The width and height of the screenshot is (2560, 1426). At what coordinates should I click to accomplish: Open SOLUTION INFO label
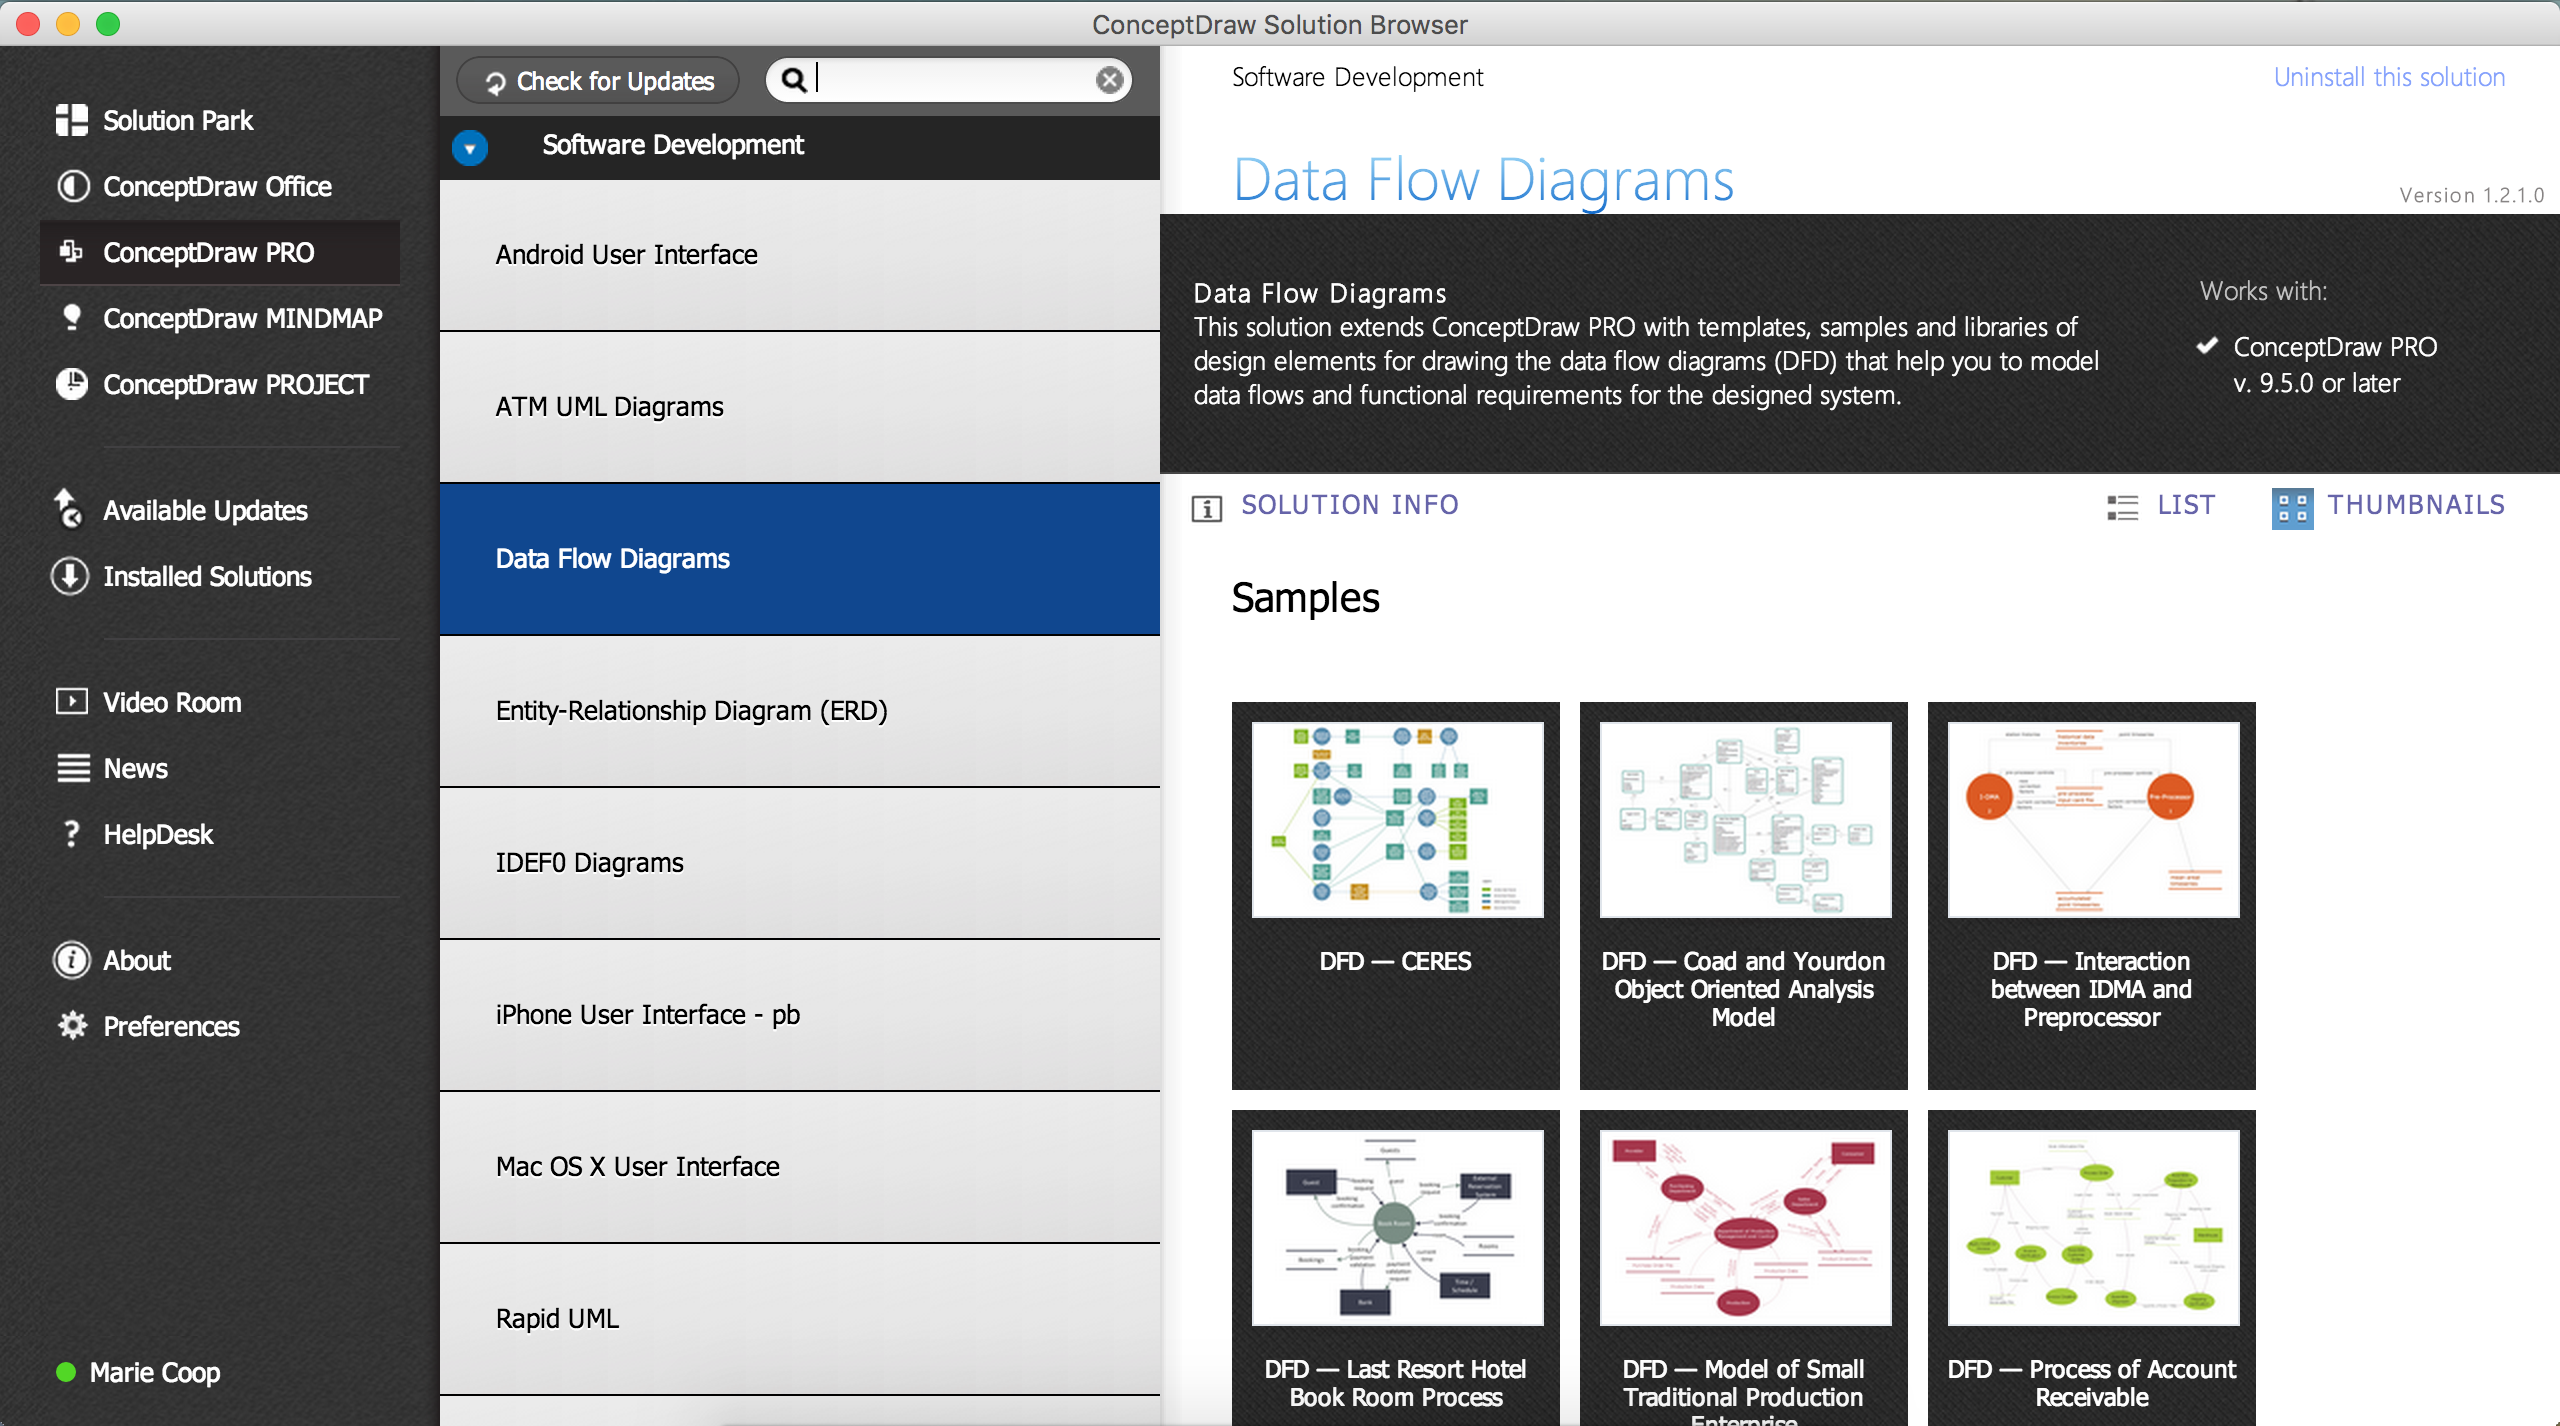coord(1350,505)
